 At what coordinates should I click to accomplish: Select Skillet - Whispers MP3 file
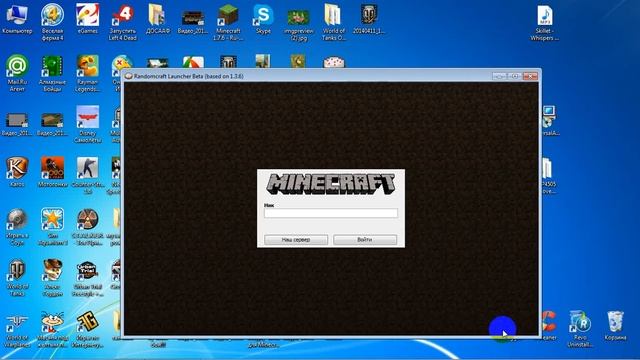(x=544, y=22)
